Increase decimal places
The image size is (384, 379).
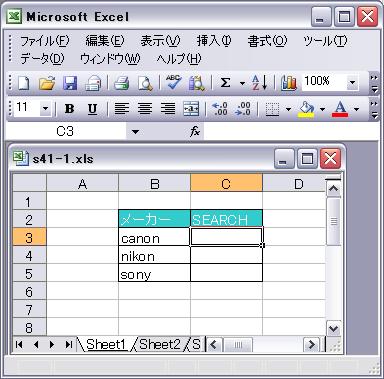pyautogui.click(x=220, y=109)
